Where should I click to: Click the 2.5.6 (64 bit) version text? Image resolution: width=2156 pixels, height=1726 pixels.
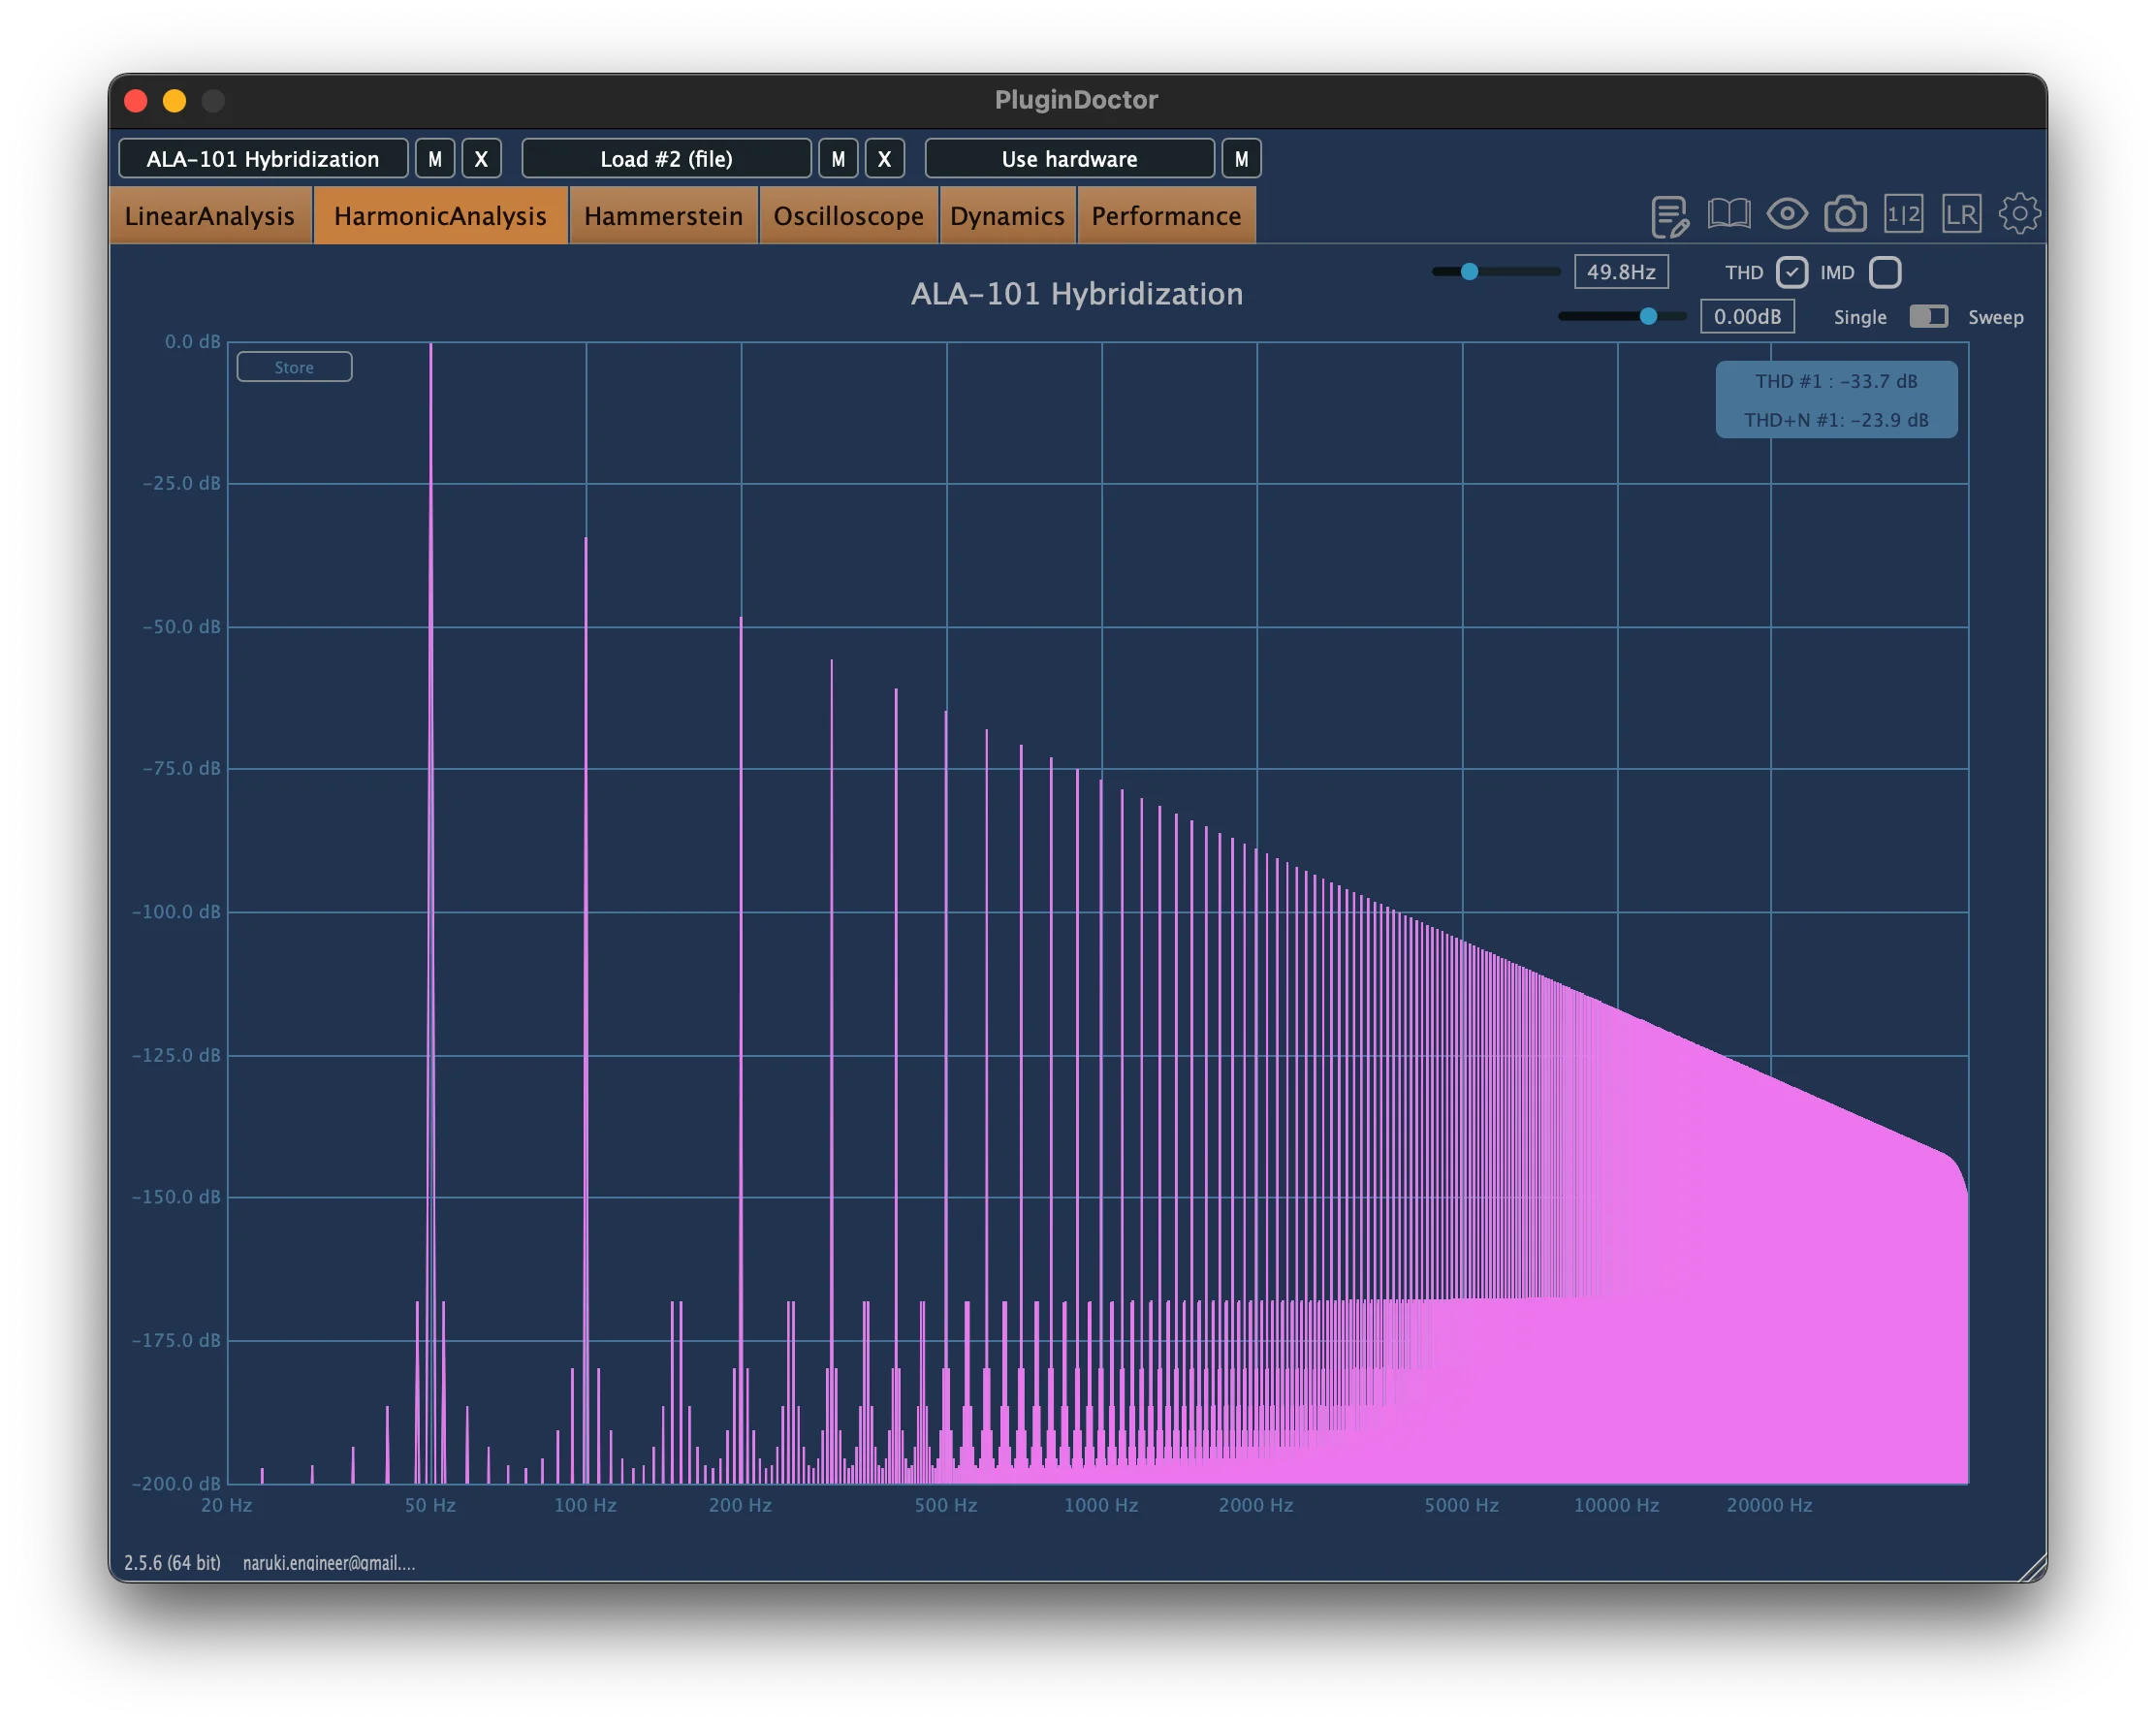point(172,1562)
